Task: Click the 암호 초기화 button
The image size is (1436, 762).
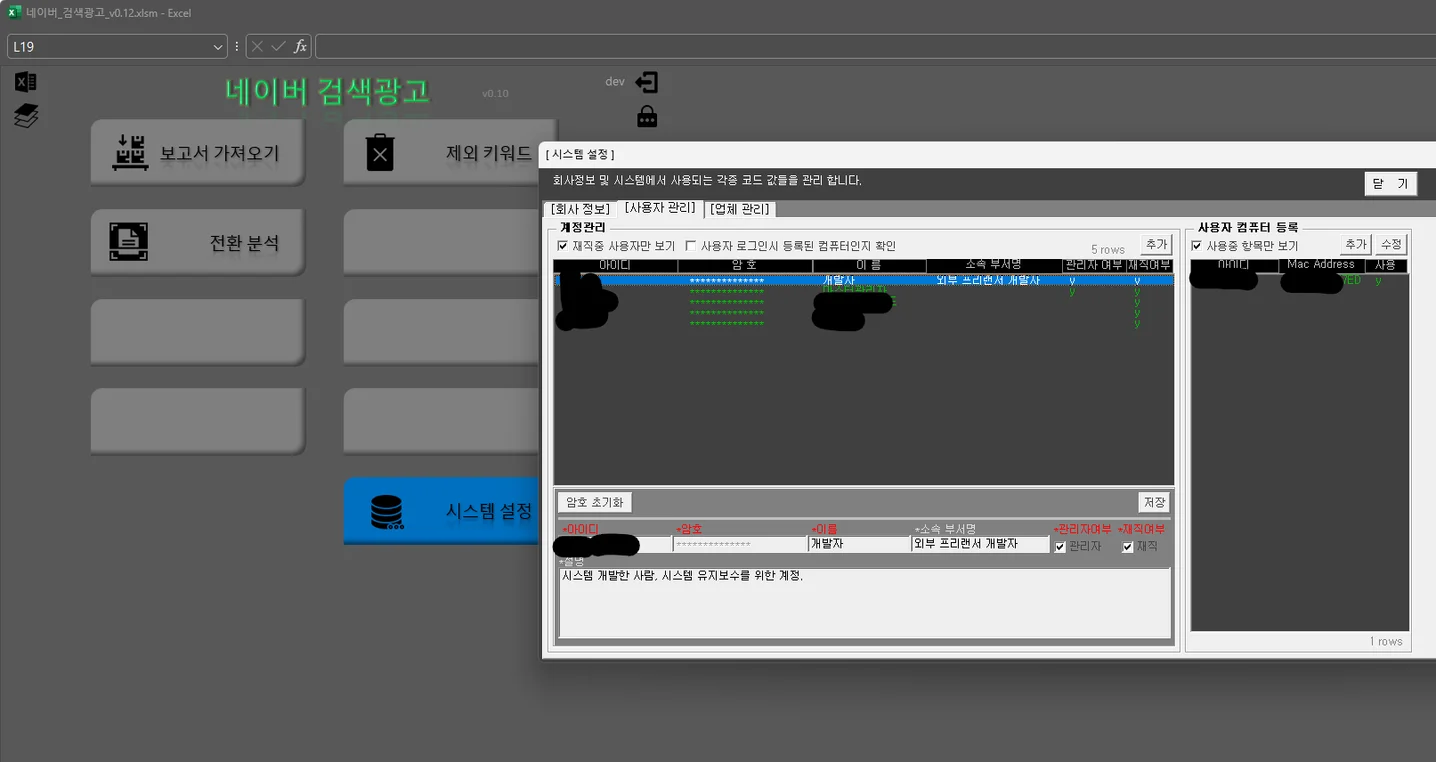Action: [x=595, y=502]
